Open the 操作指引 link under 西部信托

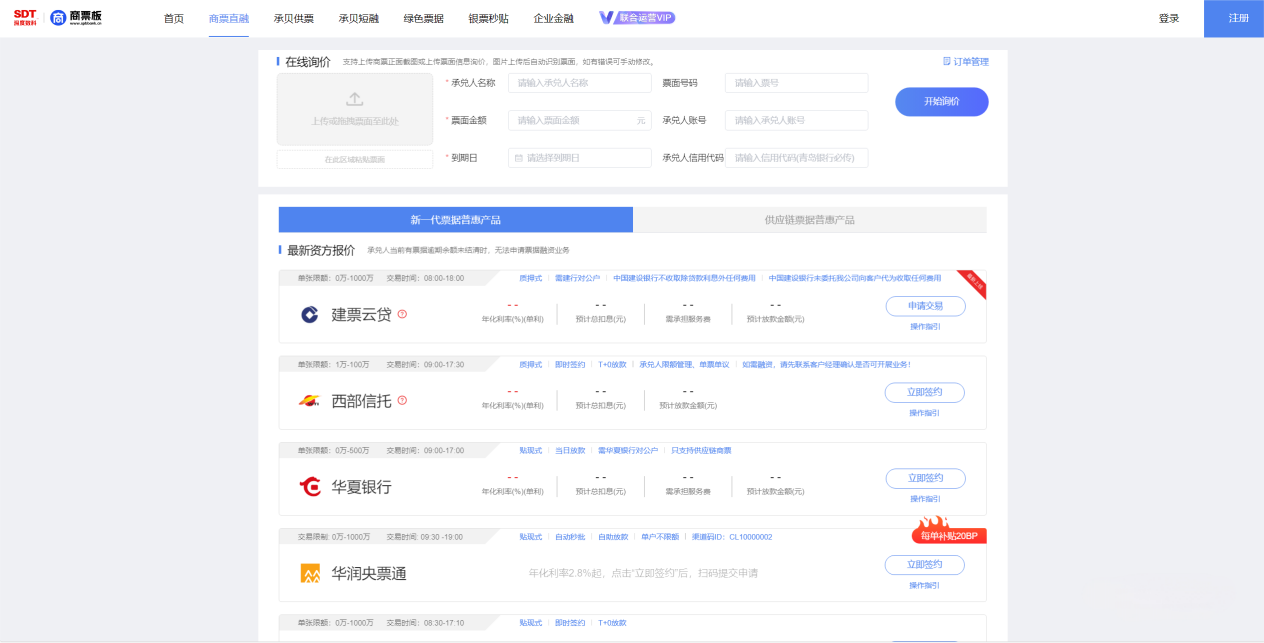pos(924,413)
